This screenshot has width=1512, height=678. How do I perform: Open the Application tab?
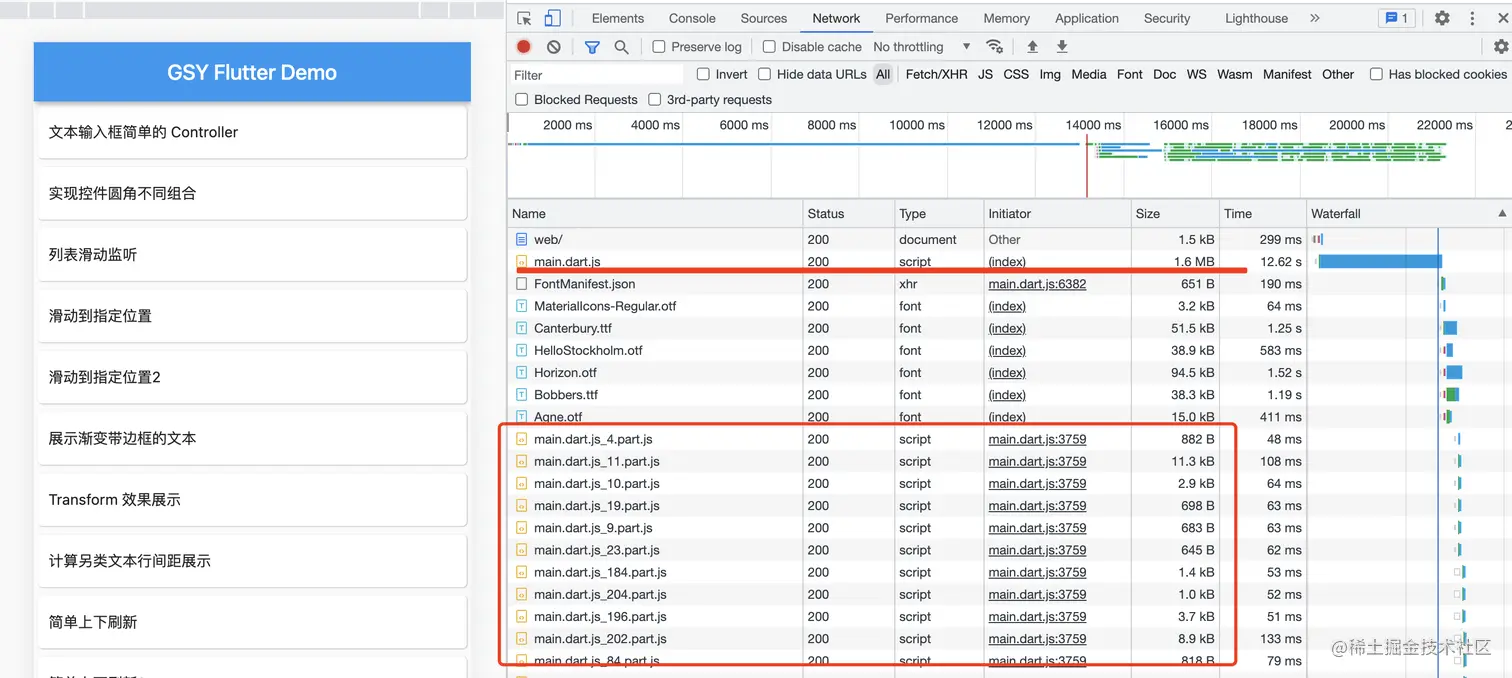pos(1087,18)
